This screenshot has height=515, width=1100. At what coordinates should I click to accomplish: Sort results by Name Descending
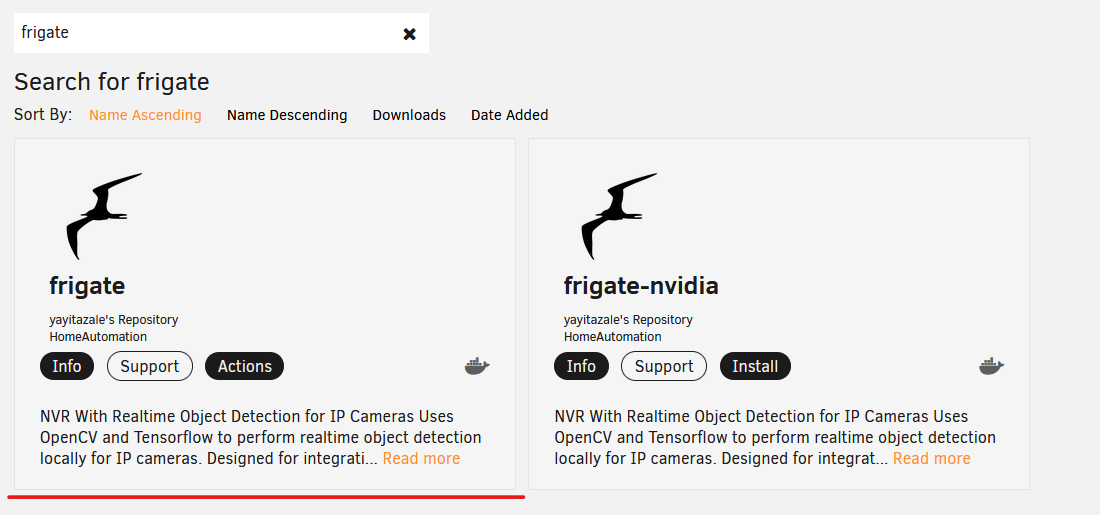287,115
